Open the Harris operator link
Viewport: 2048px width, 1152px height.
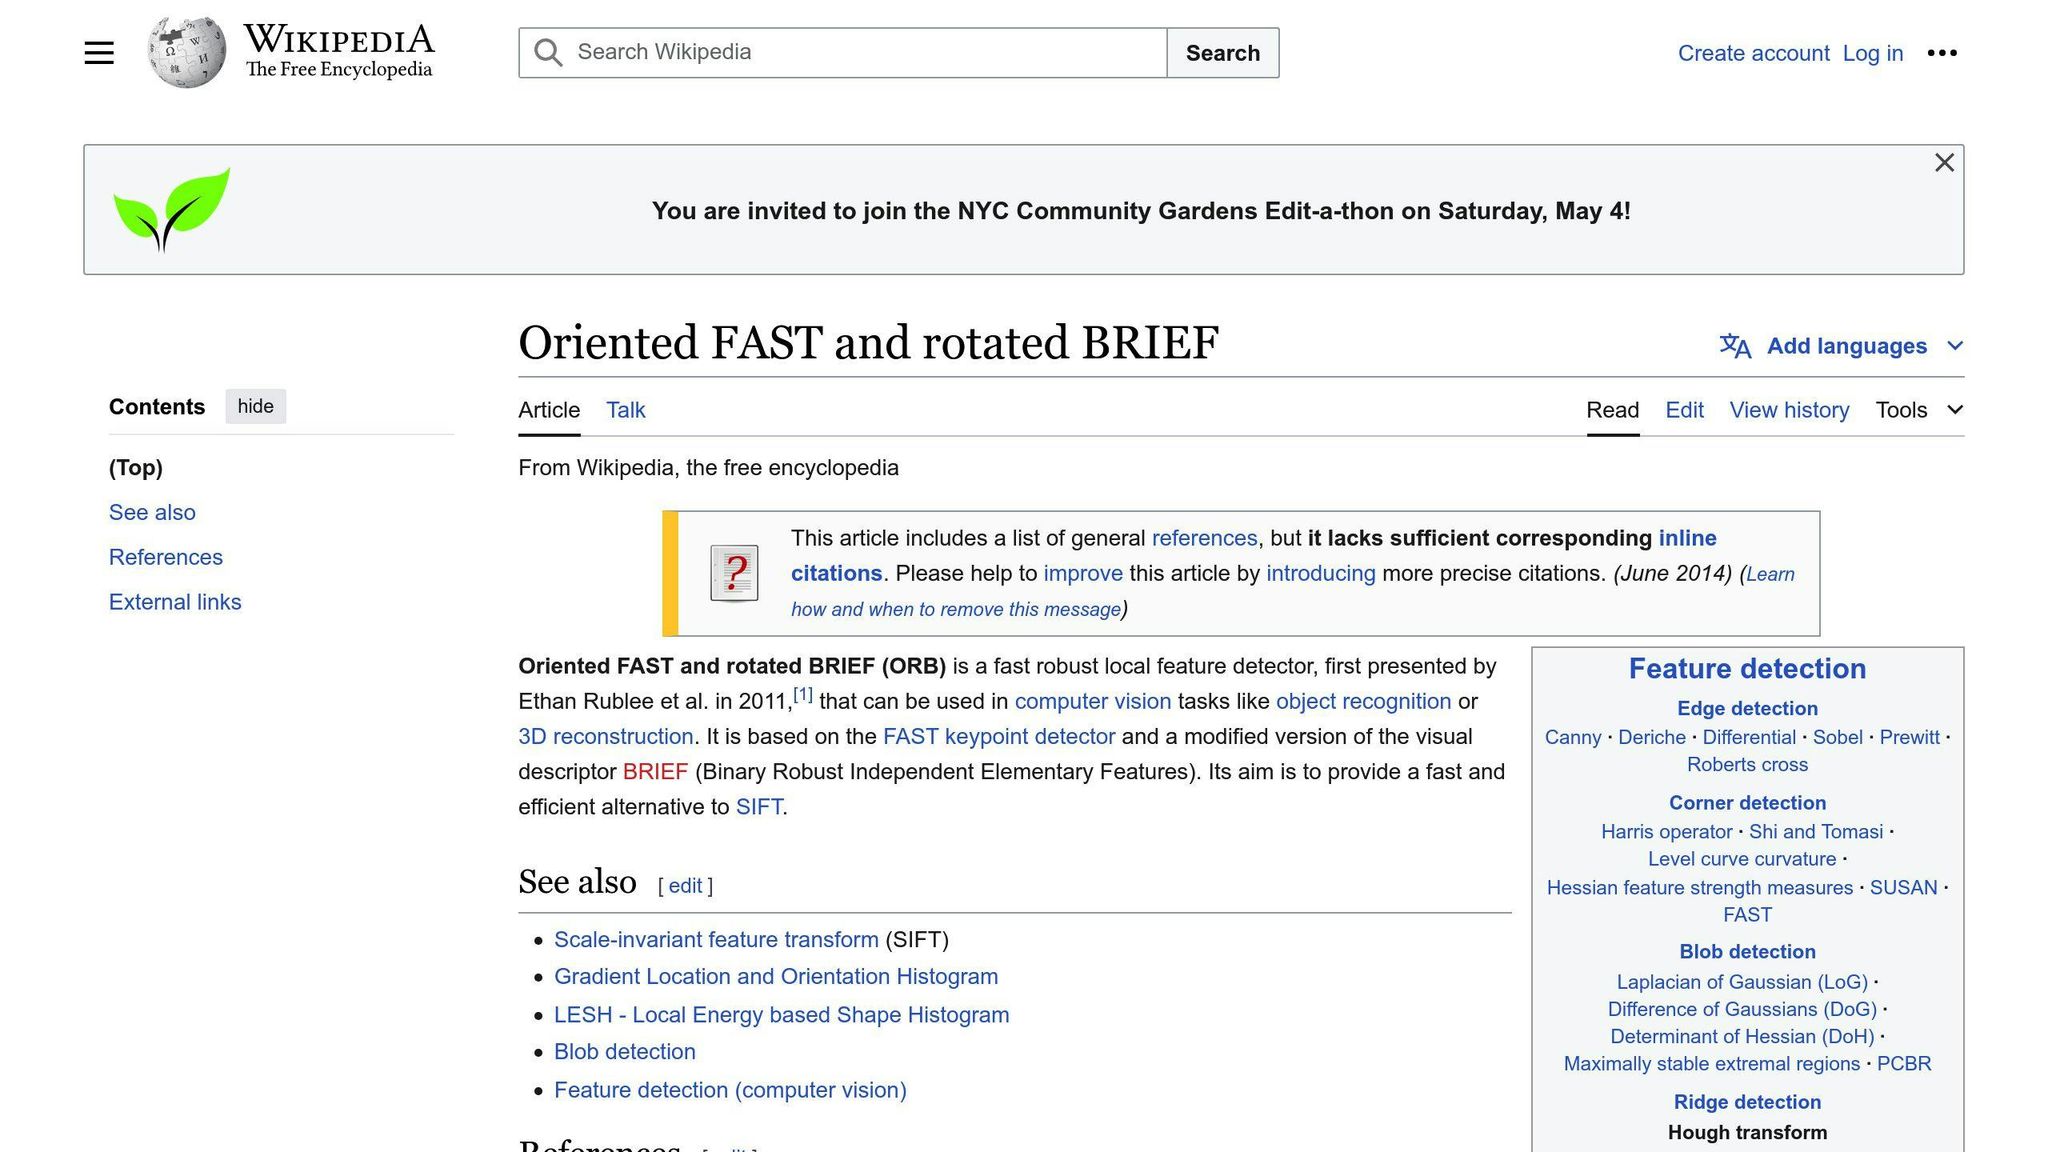(x=1666, y=832)
